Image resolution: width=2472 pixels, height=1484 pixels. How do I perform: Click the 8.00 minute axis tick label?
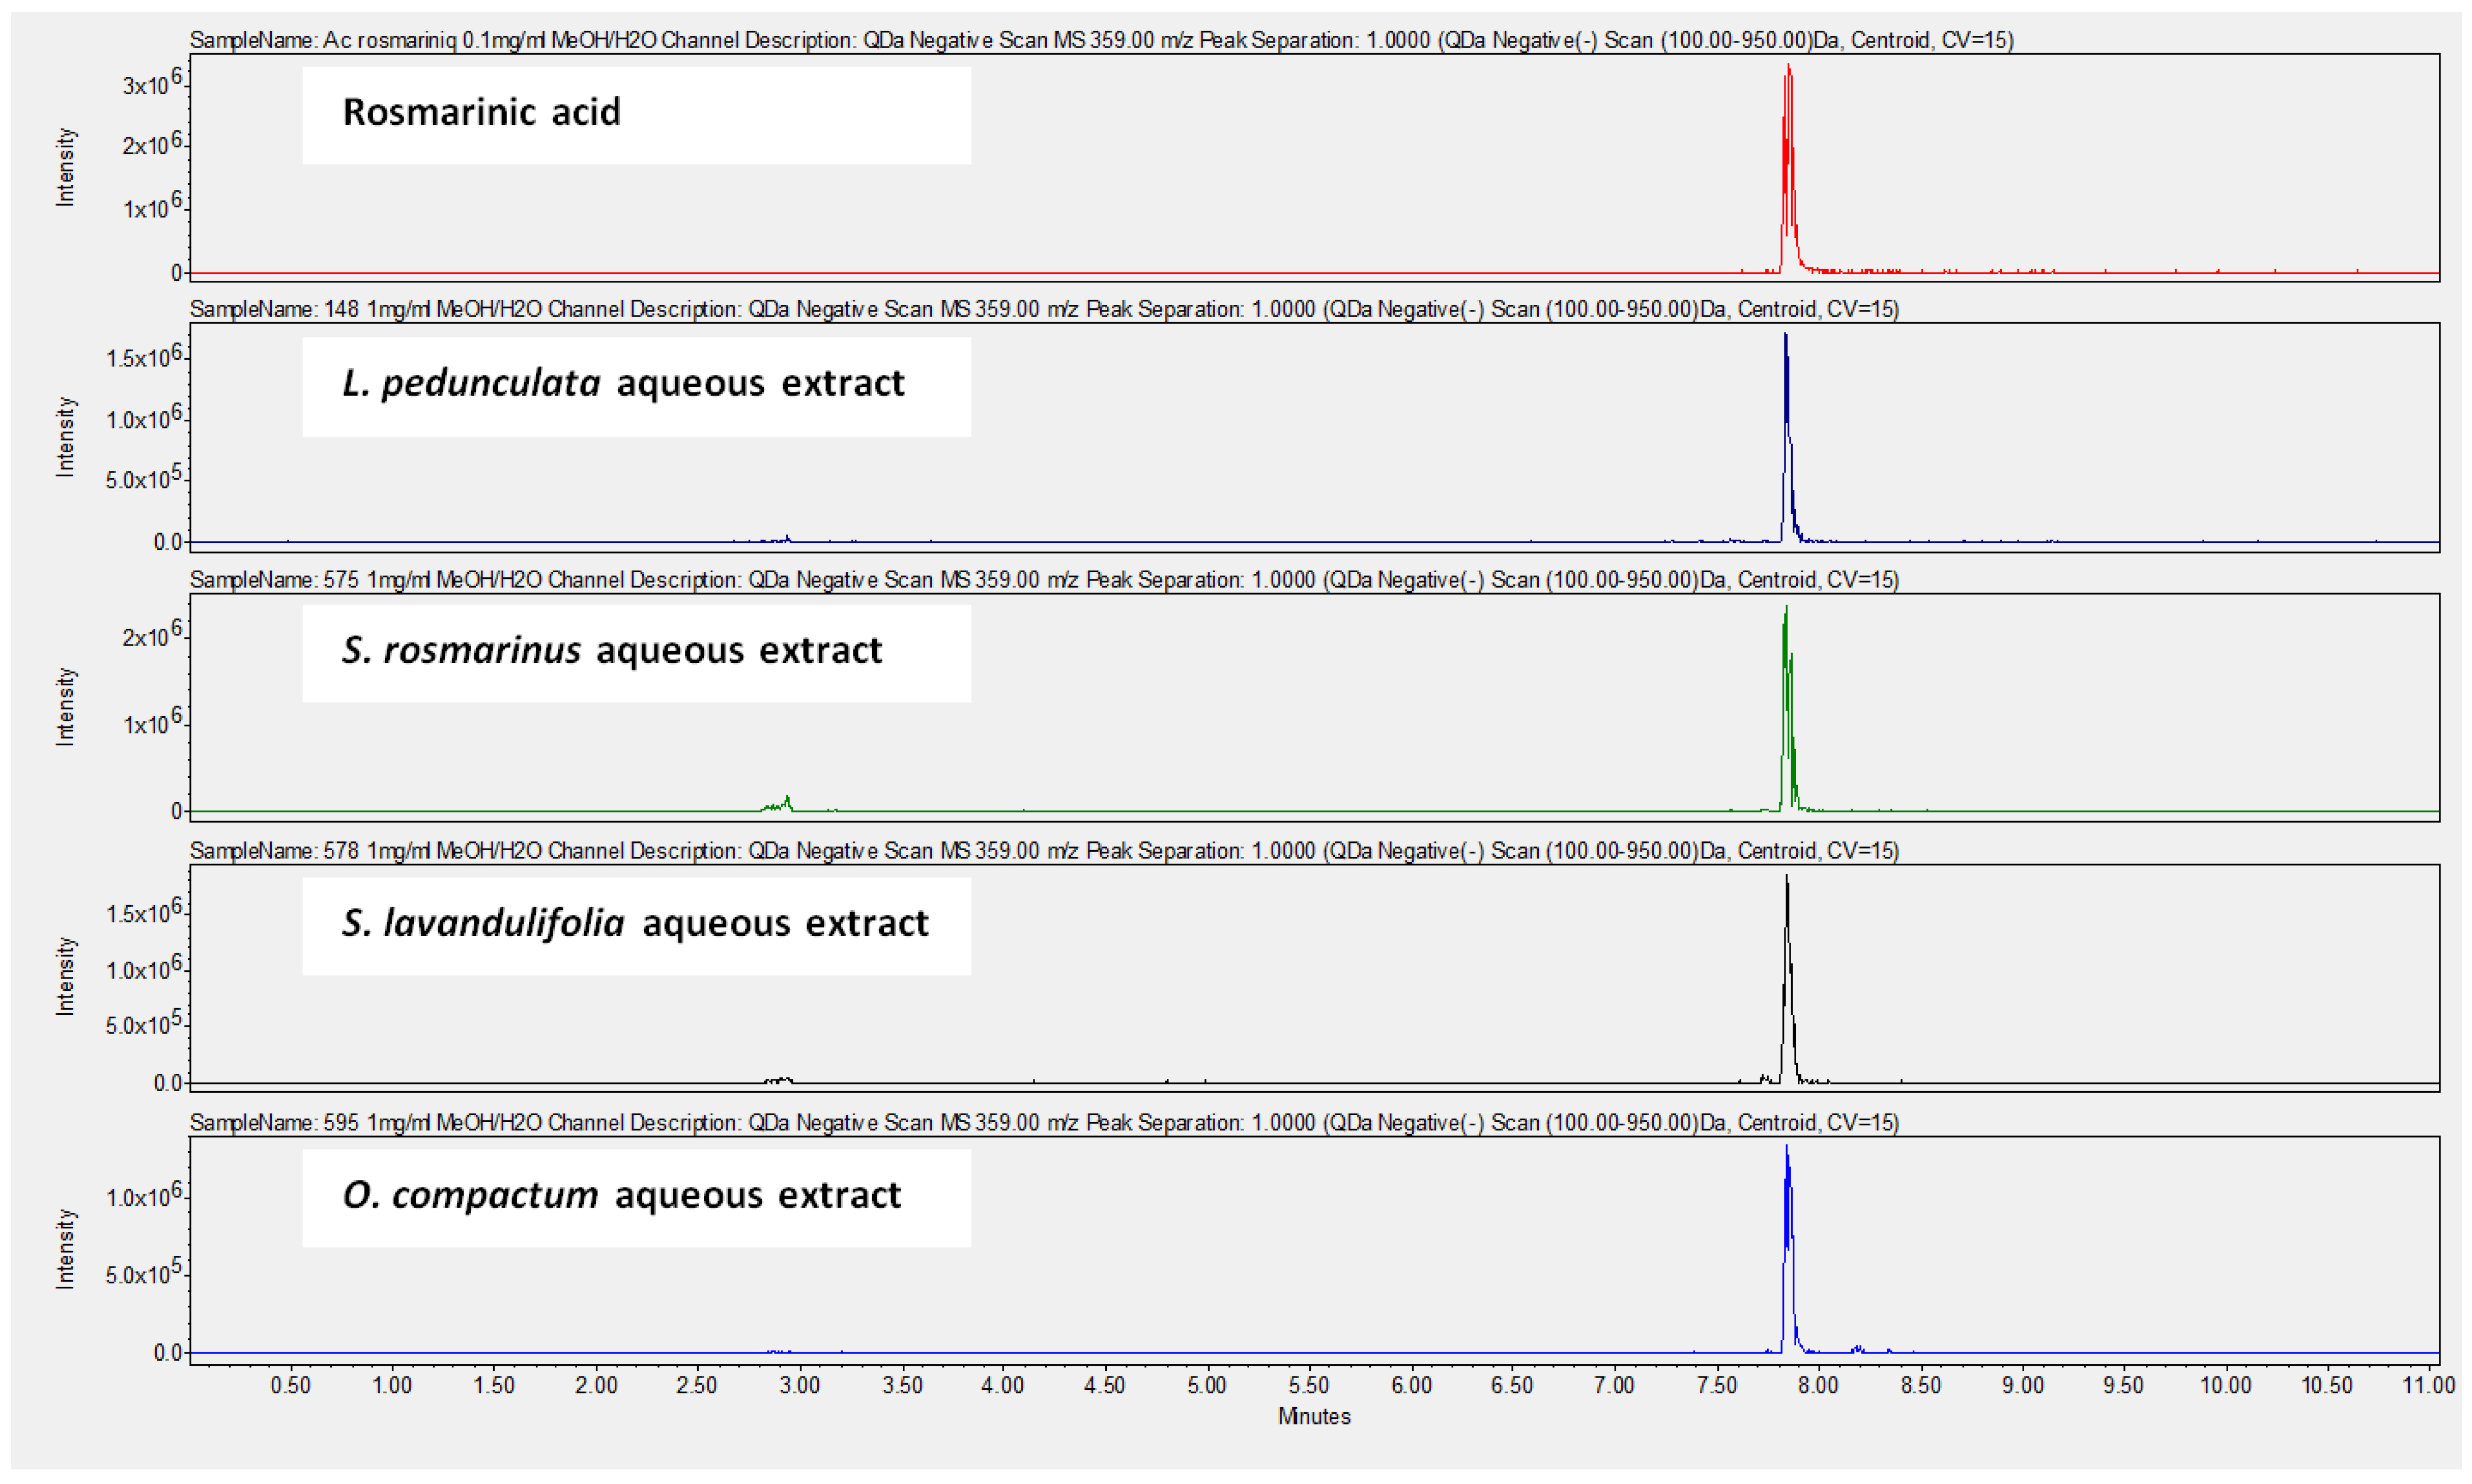tap(1818, 1385)
